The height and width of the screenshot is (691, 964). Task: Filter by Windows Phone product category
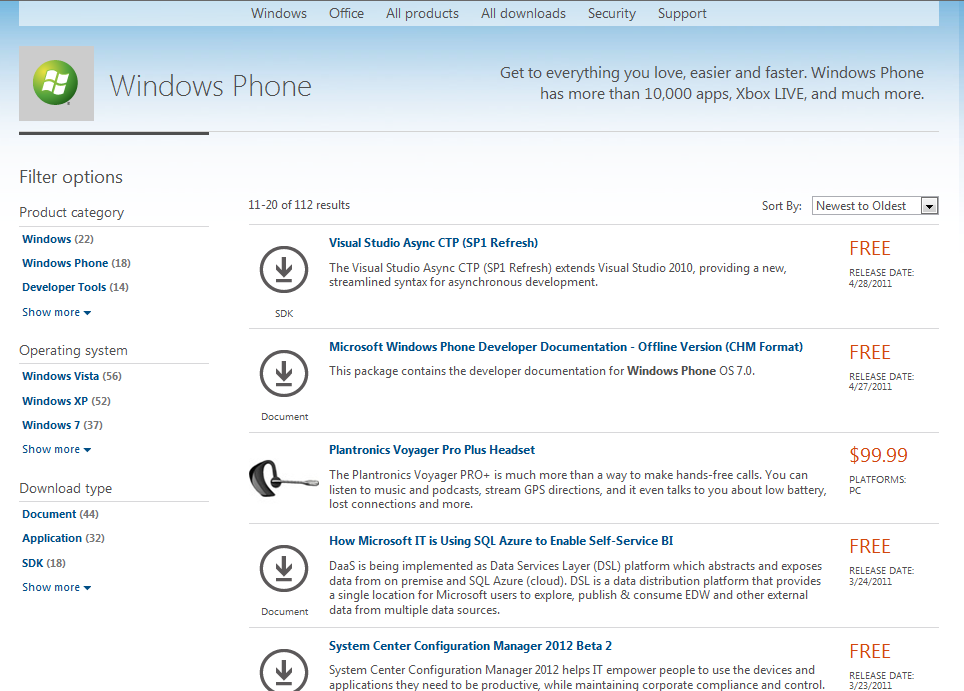(65, 263)
